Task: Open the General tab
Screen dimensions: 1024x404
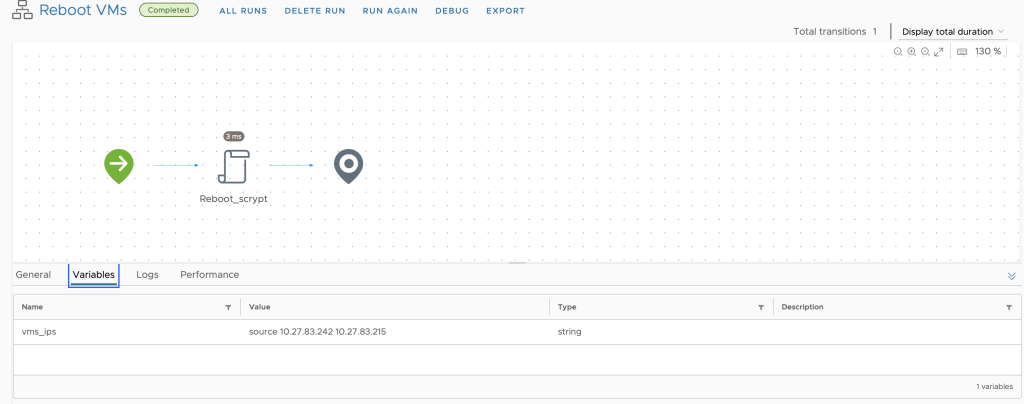Action: point(33,275)
